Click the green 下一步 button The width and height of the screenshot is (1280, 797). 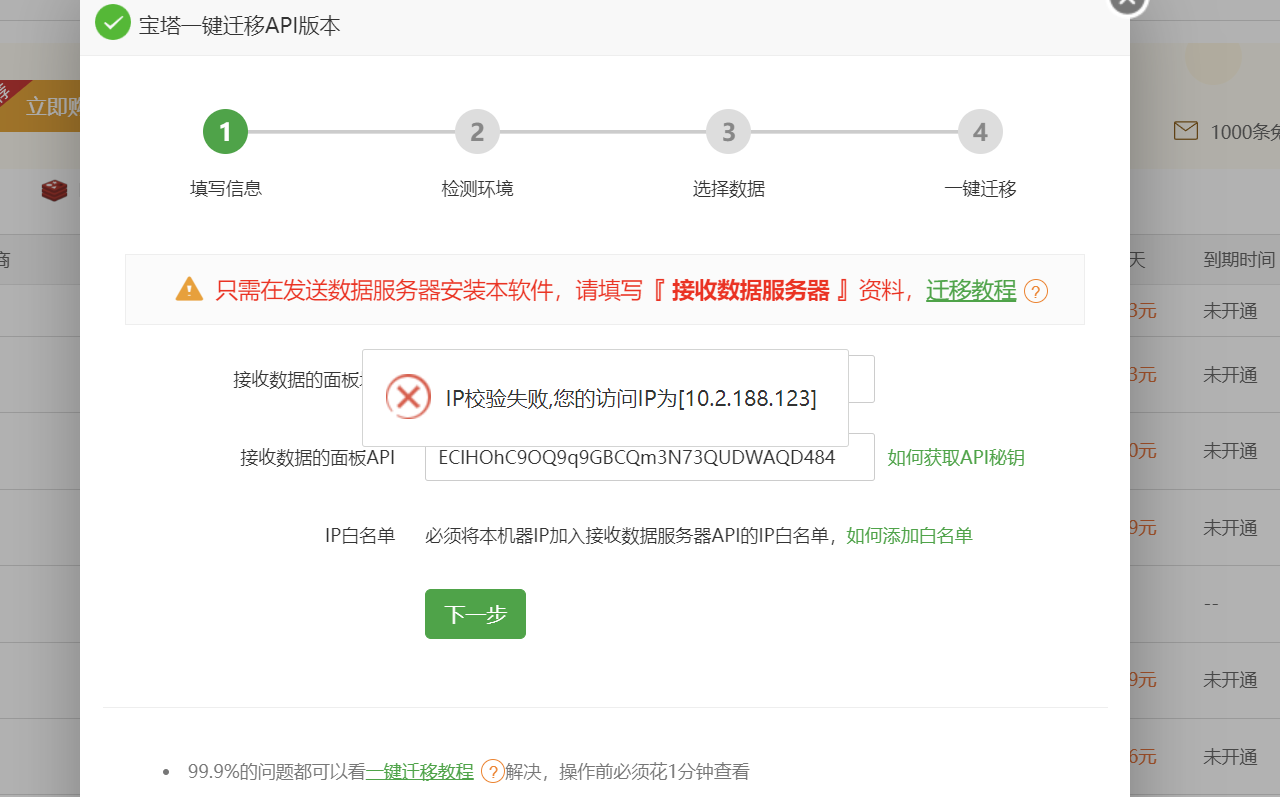click(x=475, y=614)
